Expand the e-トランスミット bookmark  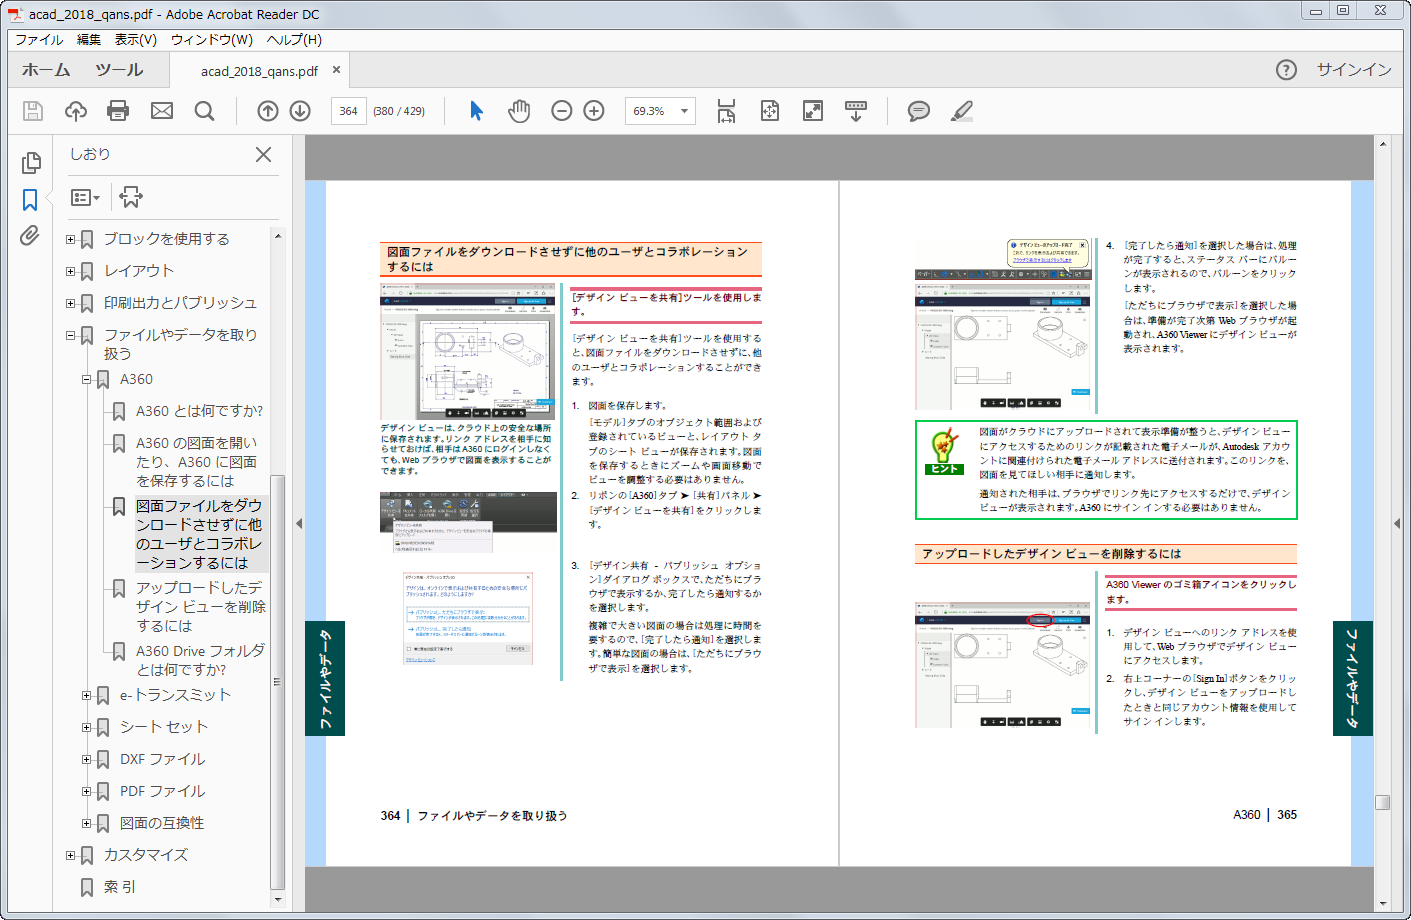(87, 695)
